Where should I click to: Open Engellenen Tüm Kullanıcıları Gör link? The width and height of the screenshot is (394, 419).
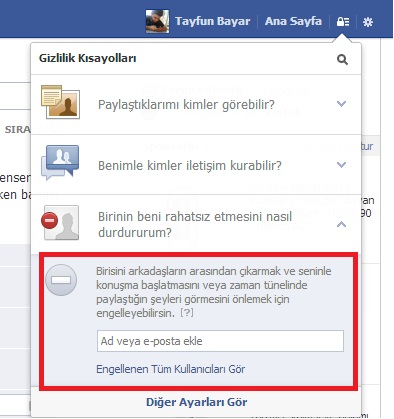(171, 369)
